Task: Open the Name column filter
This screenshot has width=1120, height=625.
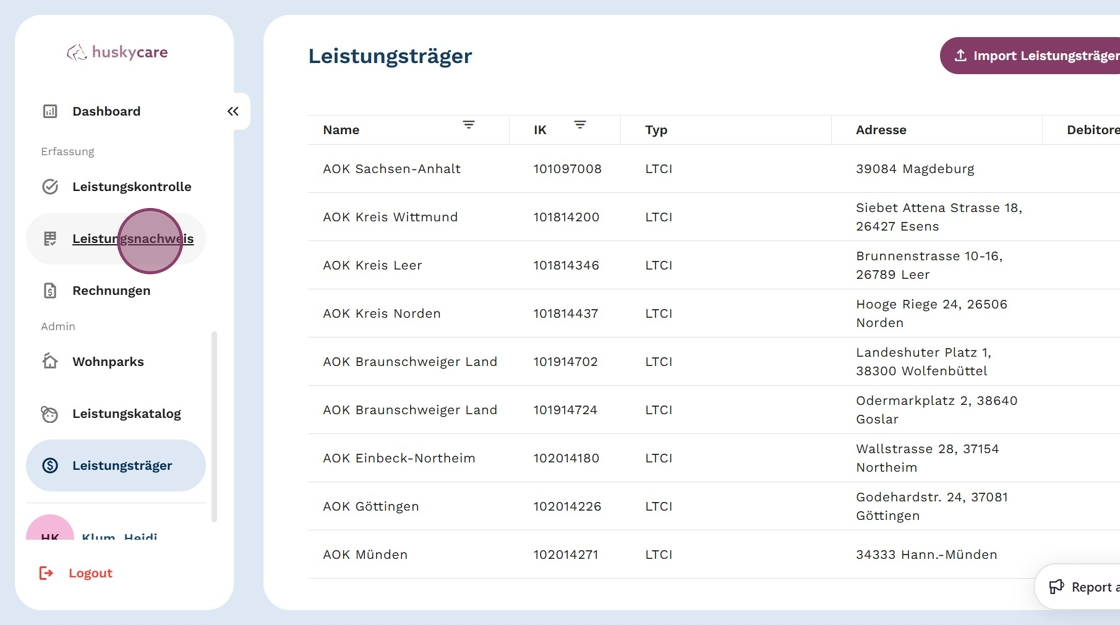Action: (468, 125)
